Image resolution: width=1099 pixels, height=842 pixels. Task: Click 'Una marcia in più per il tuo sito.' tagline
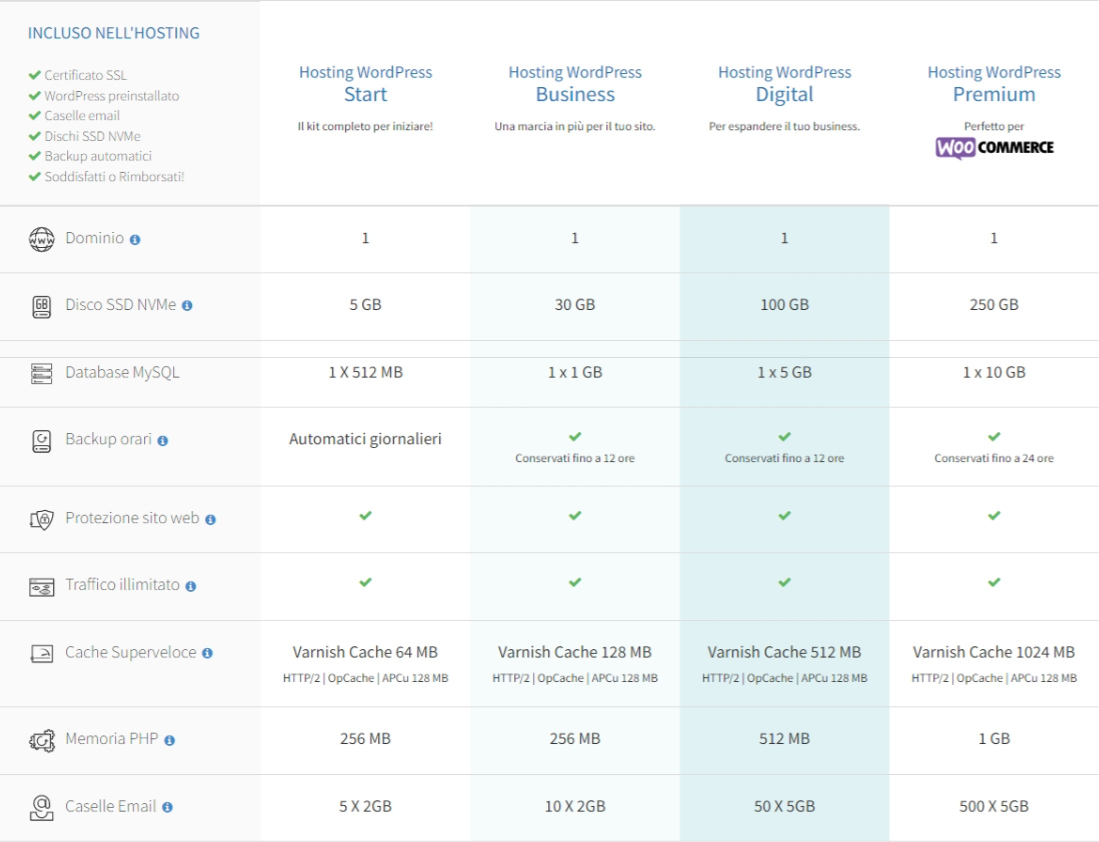[575, 126]
